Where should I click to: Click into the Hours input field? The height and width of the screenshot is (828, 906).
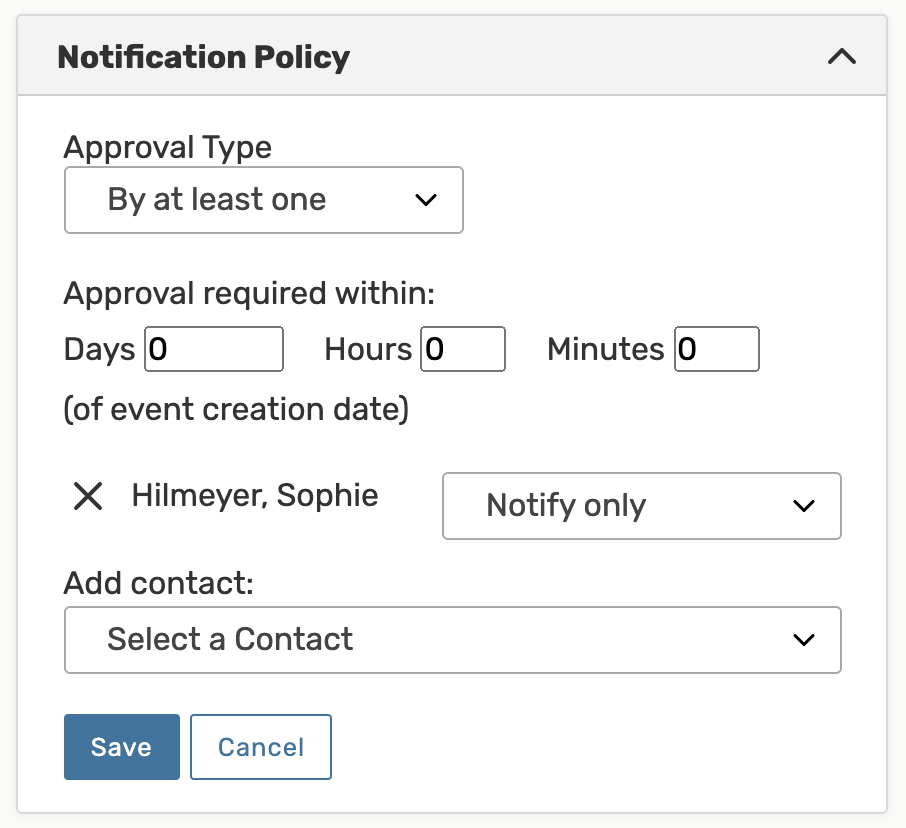pyautogui.click(x=463, y=350)
